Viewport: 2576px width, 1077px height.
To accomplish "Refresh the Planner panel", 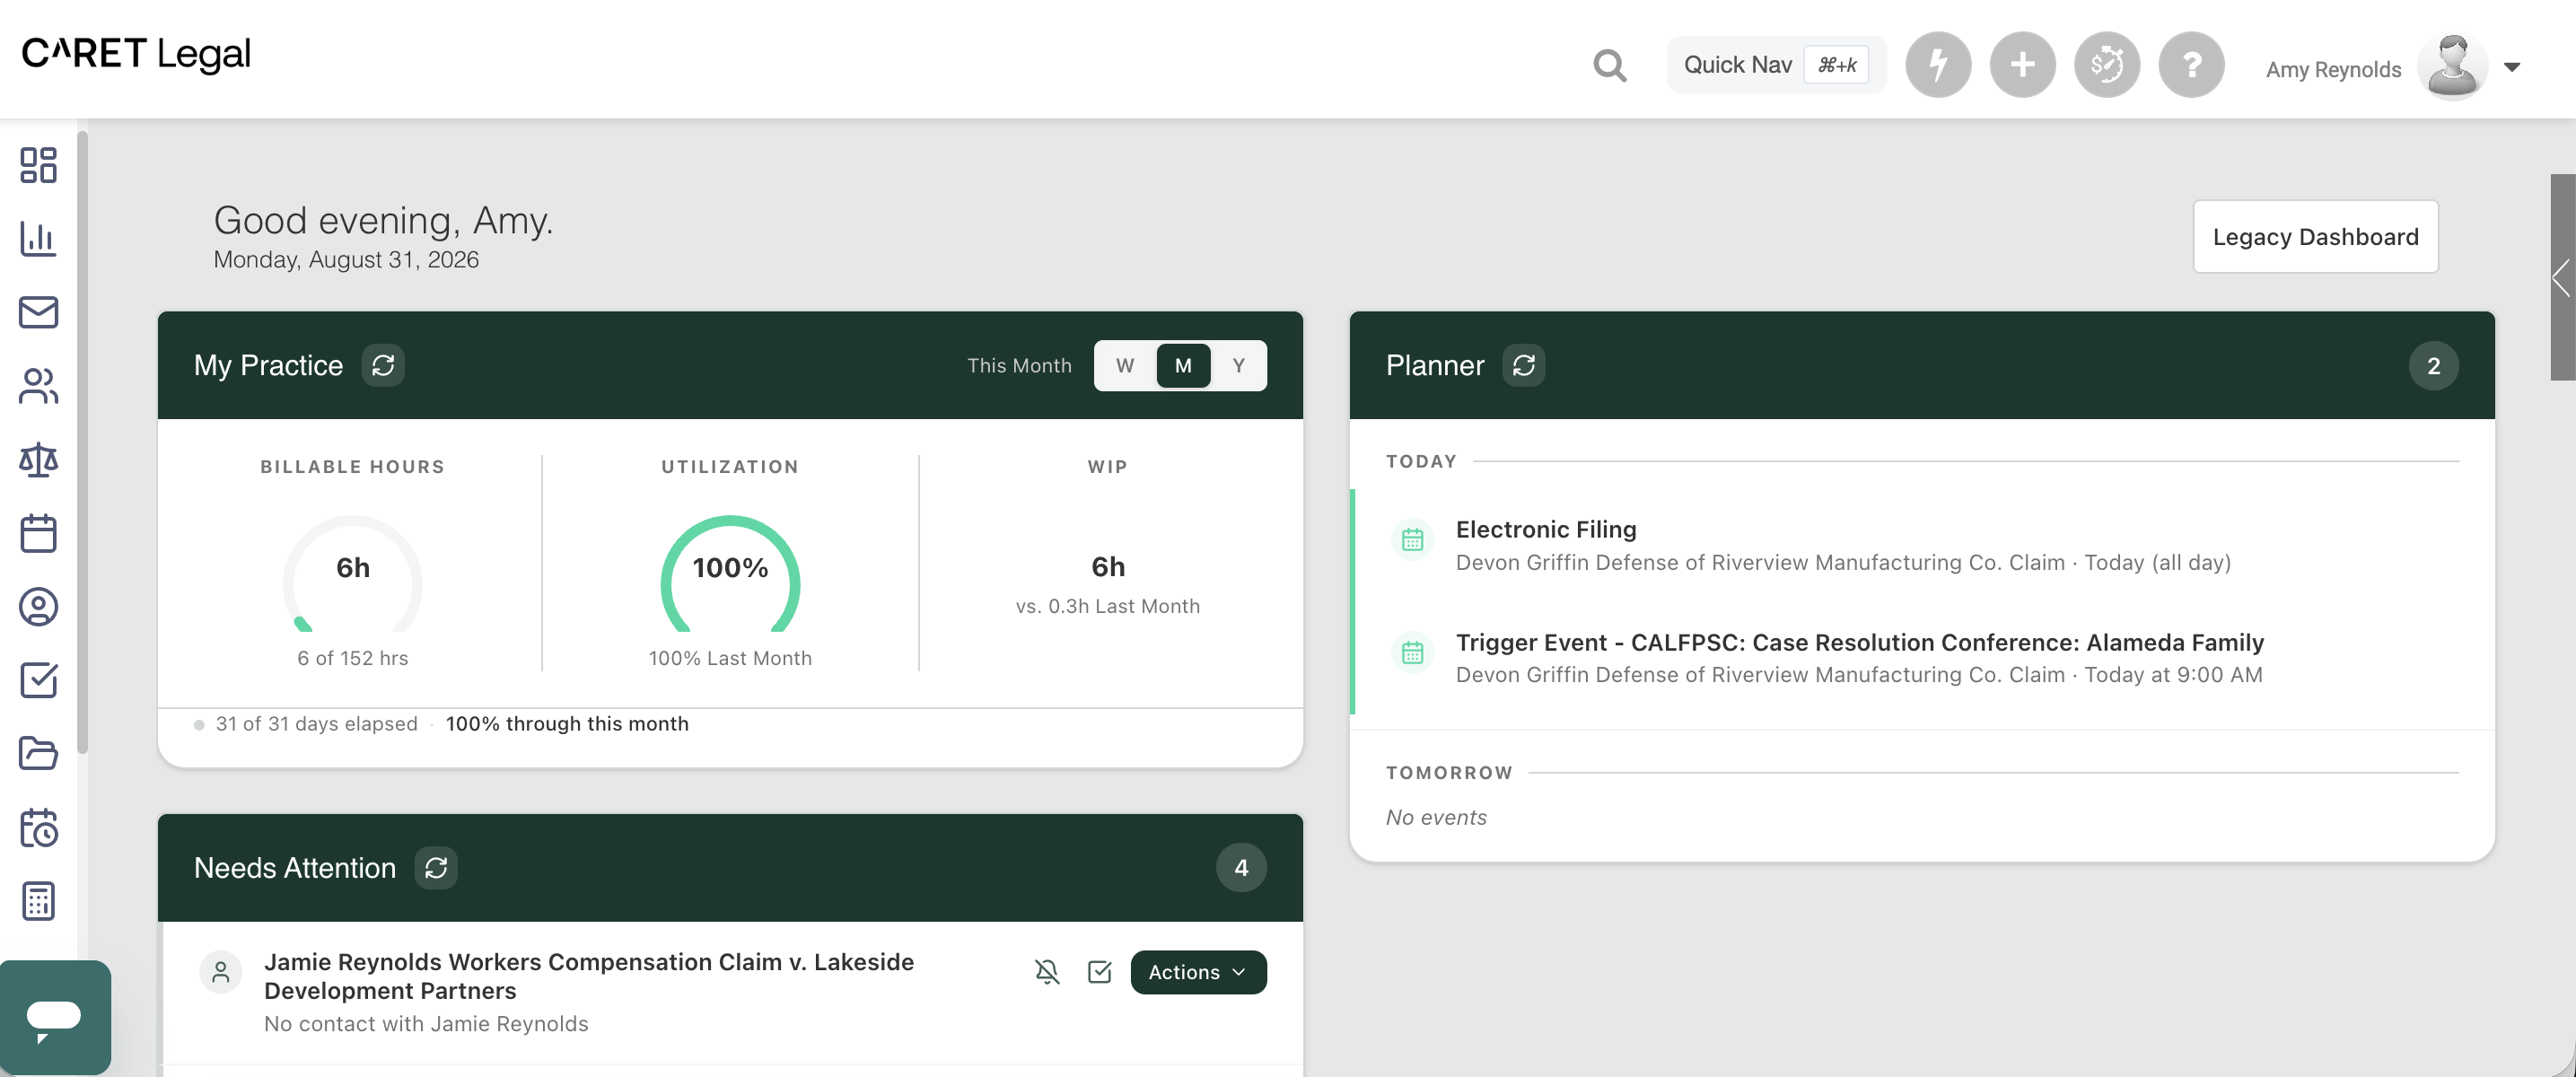I will [1523, 365].
